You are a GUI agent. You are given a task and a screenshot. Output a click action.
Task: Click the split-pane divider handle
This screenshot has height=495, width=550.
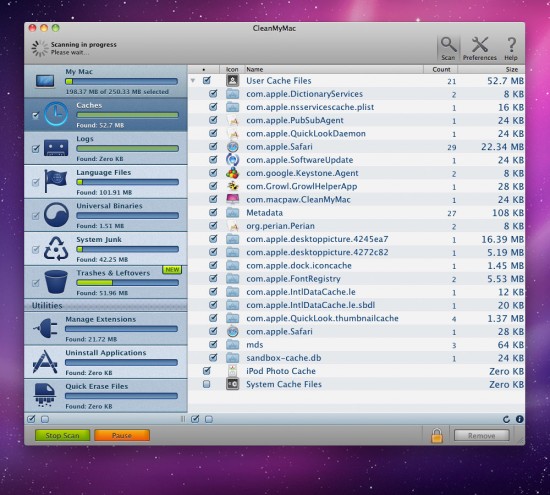tap(183, 419)
